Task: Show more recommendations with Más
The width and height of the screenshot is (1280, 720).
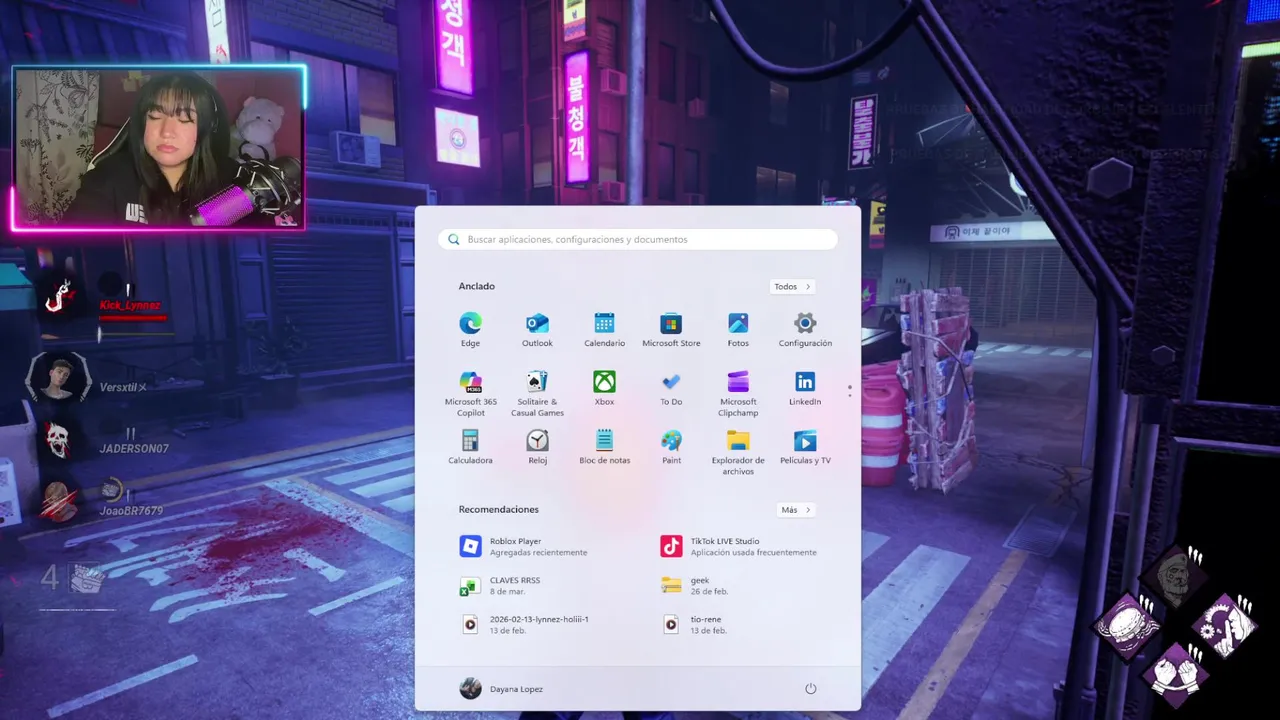Action: (x=796, y=510)
